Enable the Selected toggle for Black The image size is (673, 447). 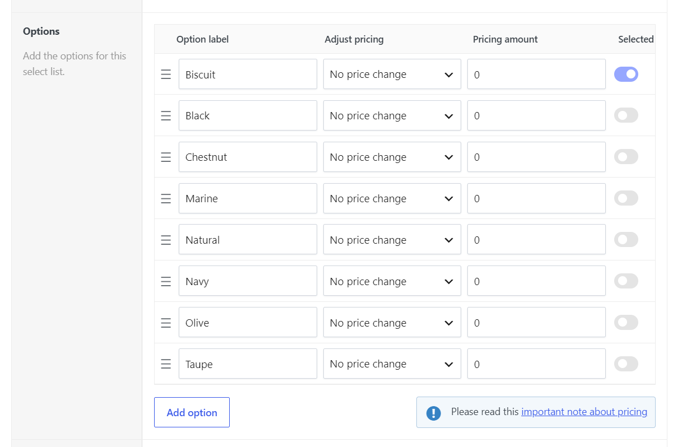[x=626, y=116]
